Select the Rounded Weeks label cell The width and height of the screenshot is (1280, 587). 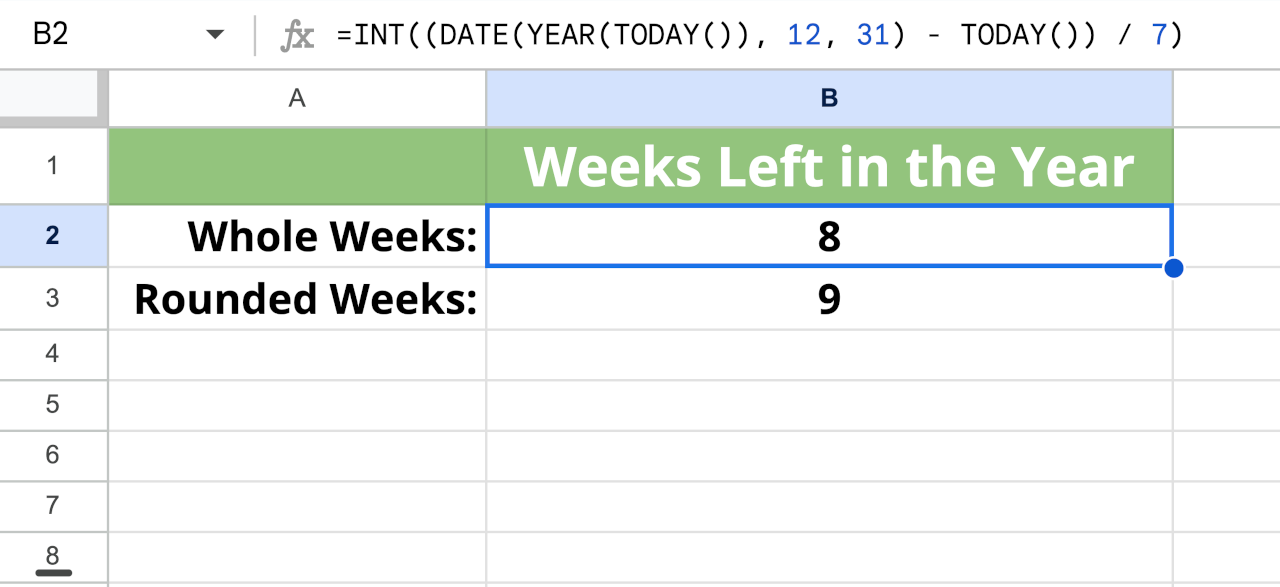click(295, 298)
